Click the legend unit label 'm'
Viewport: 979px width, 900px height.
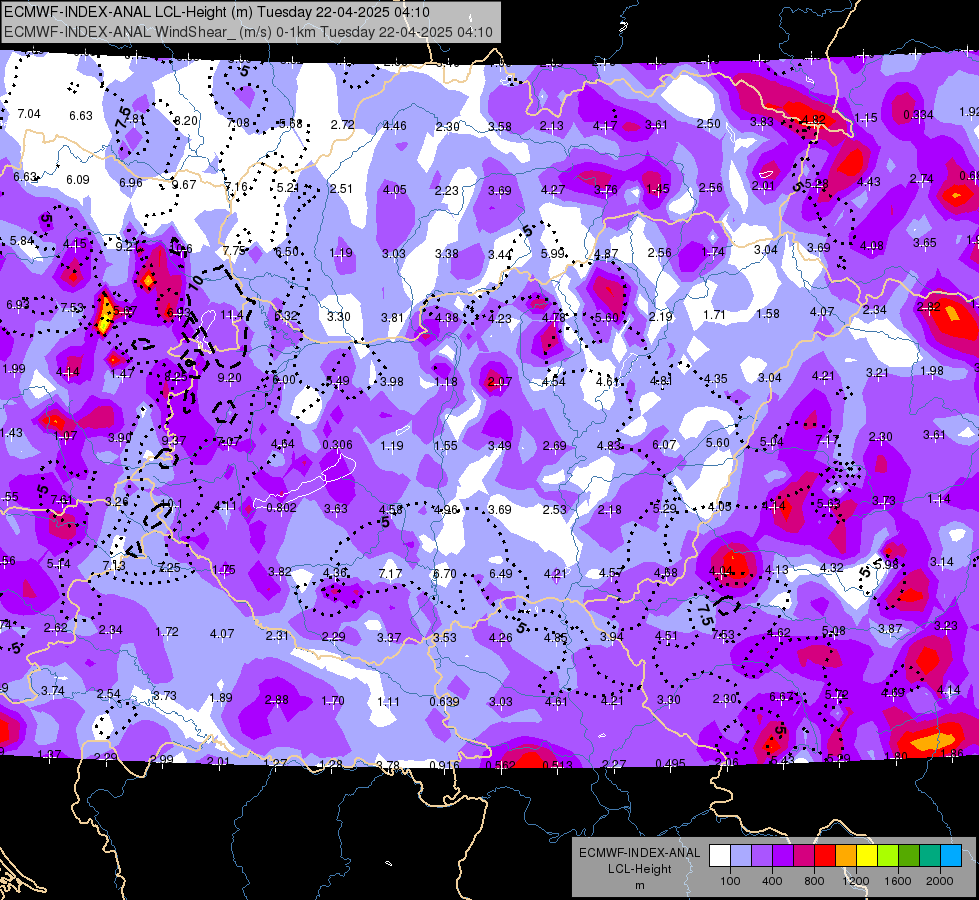coord(640,885)
